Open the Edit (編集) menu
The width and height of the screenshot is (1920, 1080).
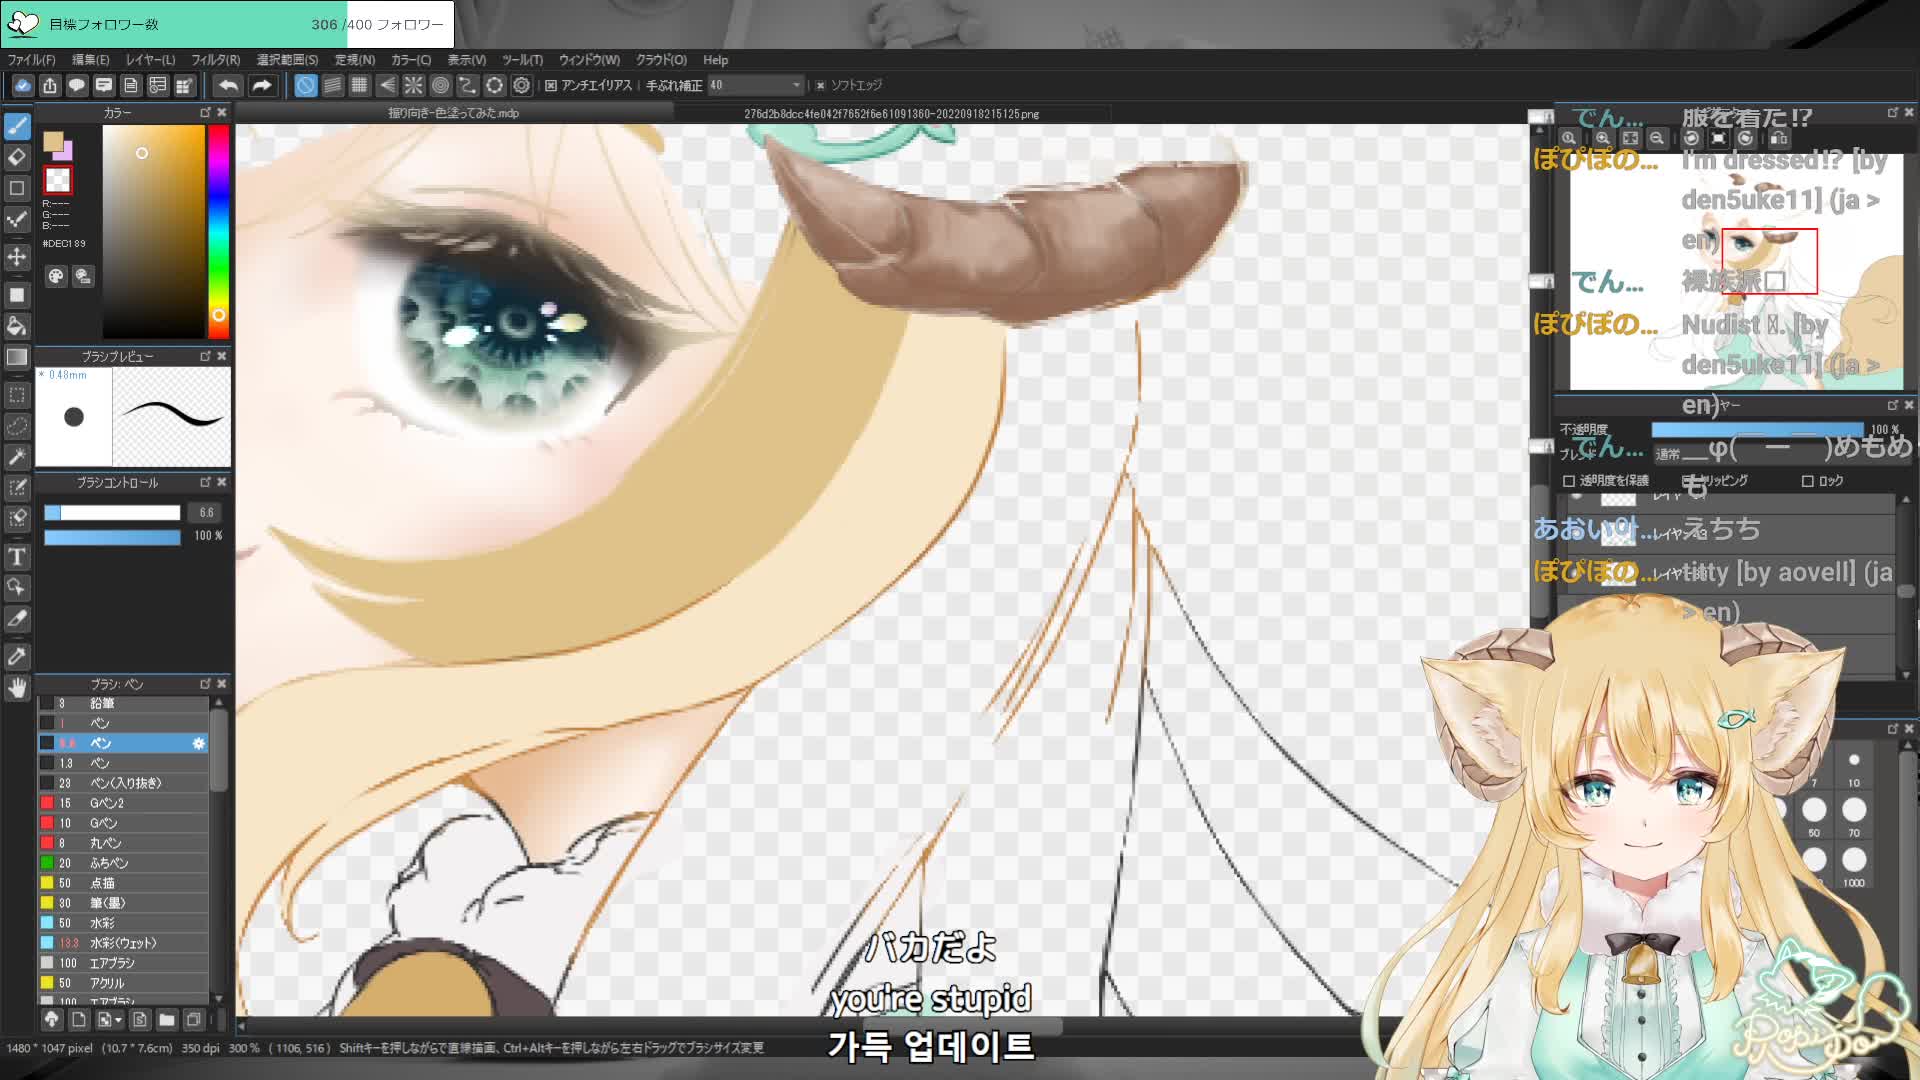pyautogui.click(x=90, y=60)
